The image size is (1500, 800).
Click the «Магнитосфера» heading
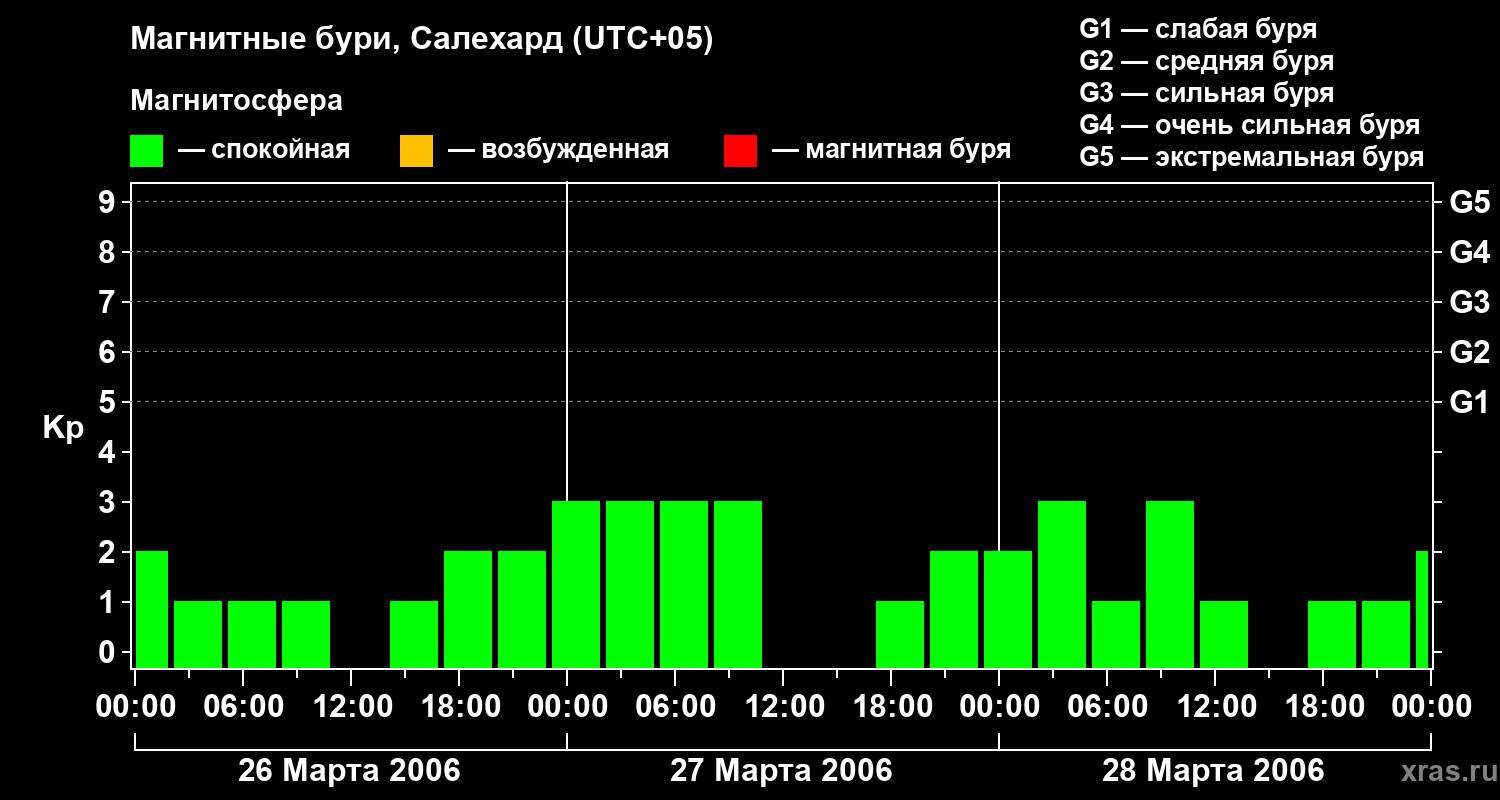click(237, 101)
